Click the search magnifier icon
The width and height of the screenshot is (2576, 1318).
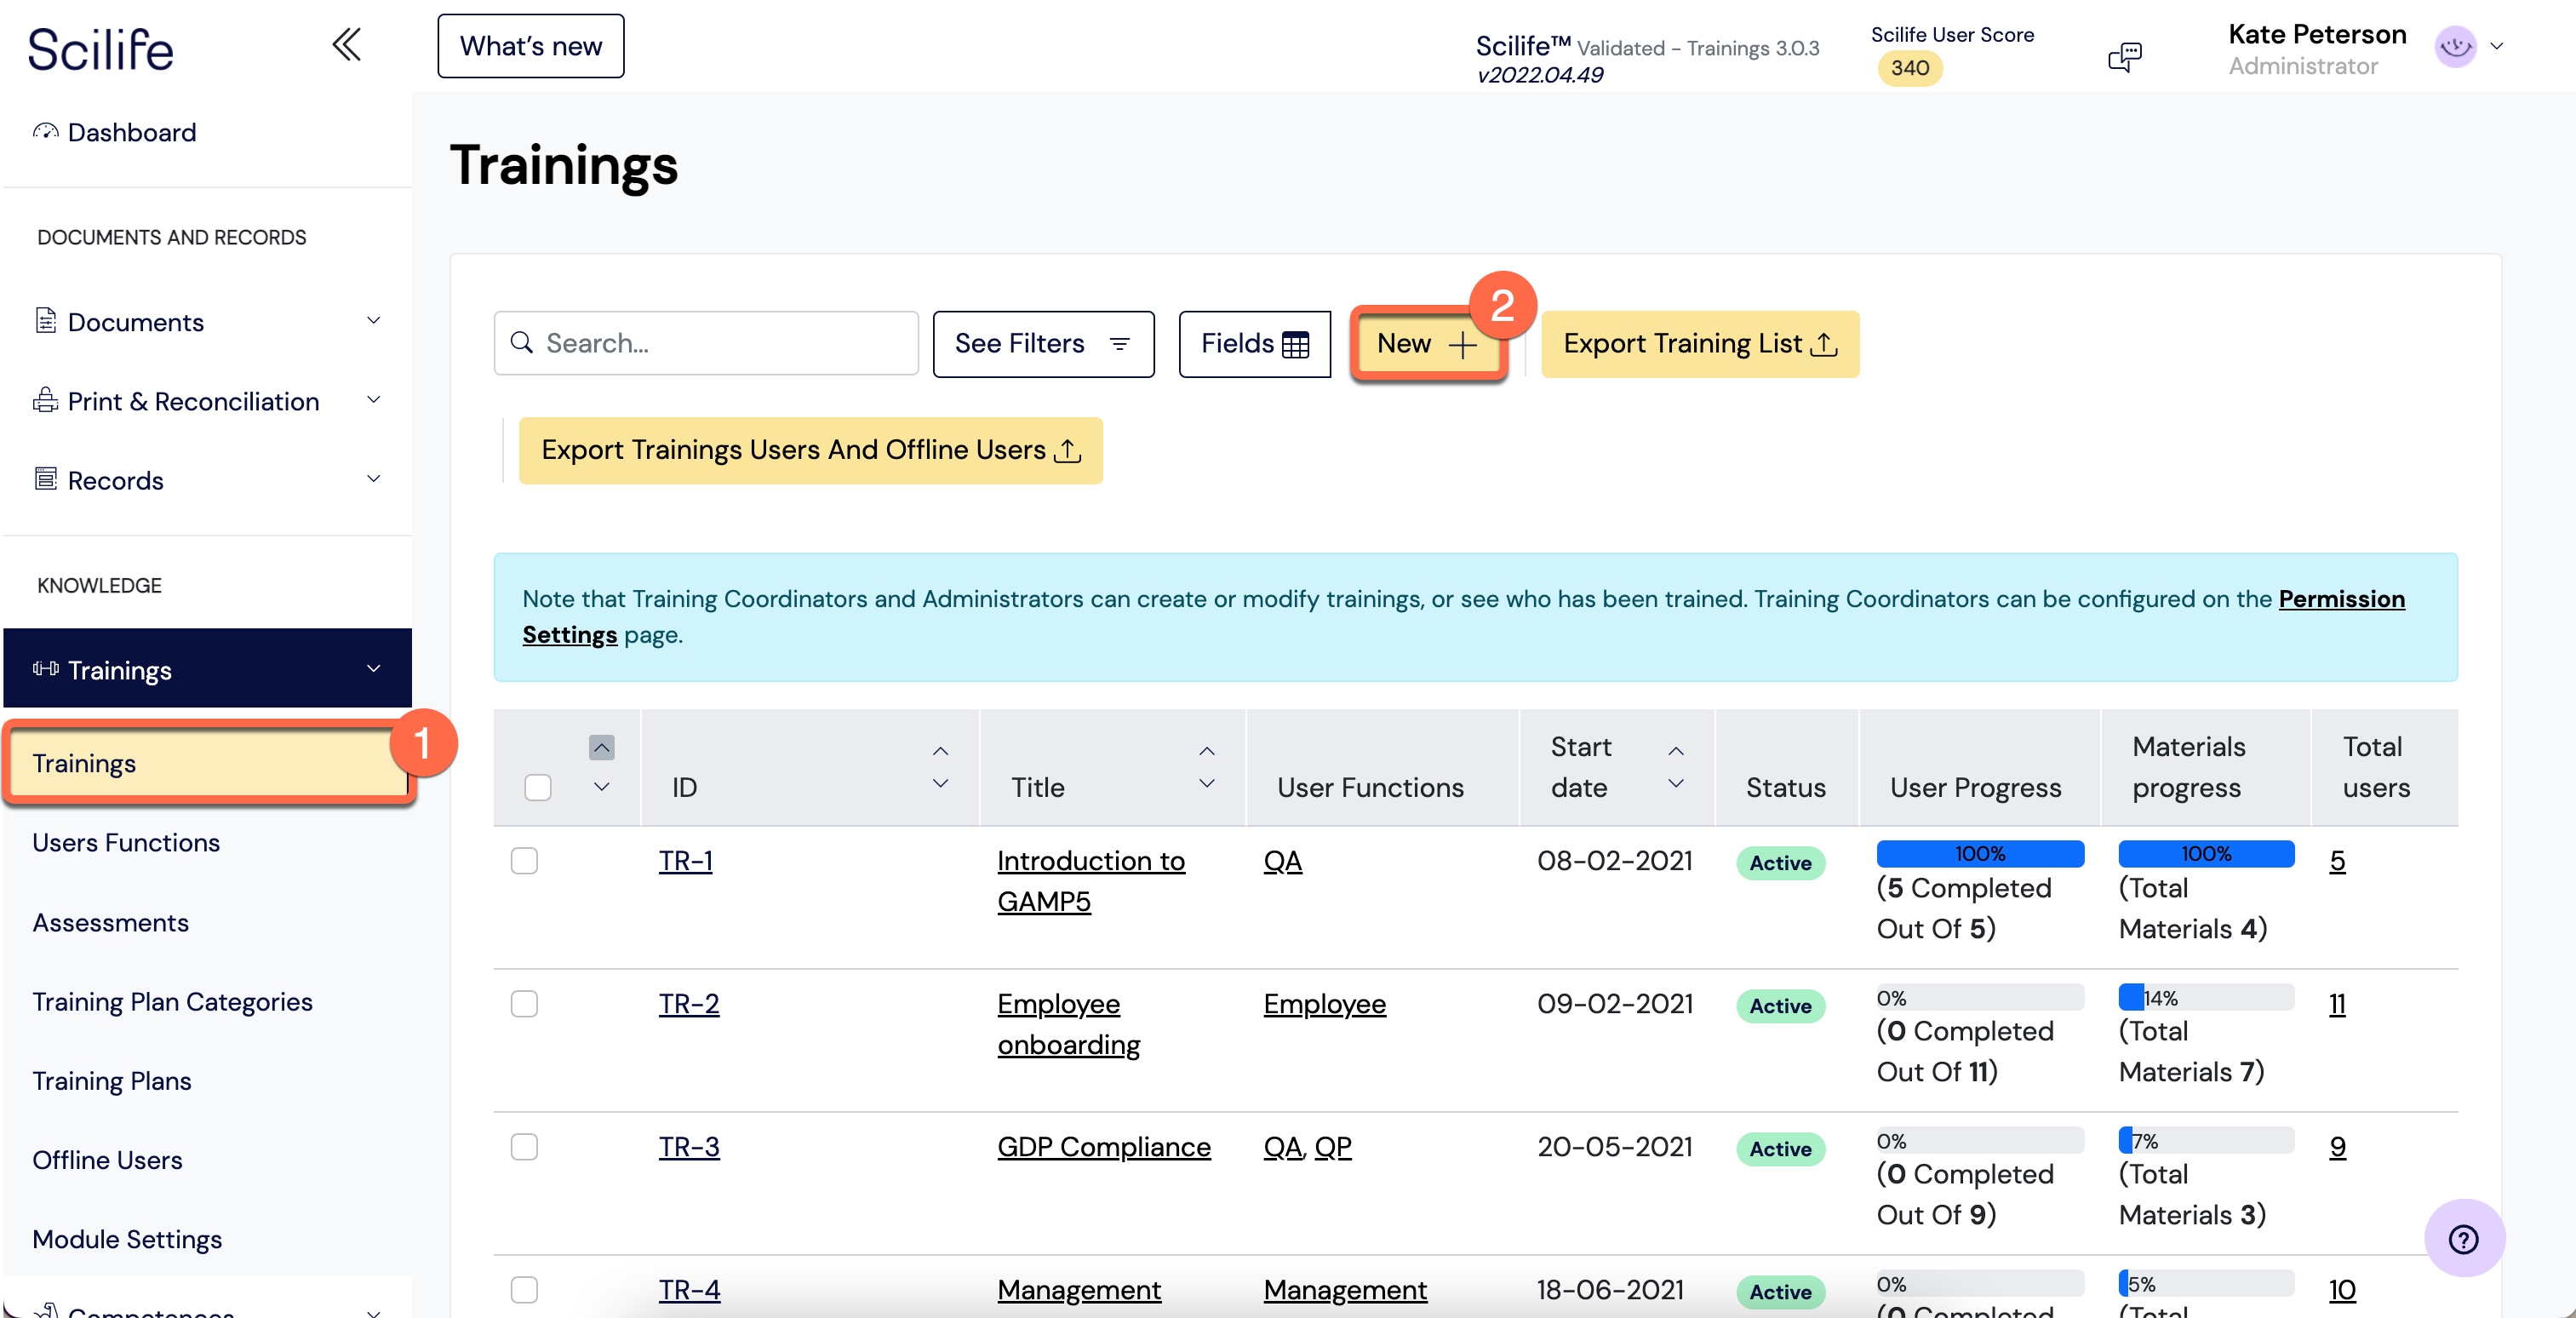[x=521, y=343]
